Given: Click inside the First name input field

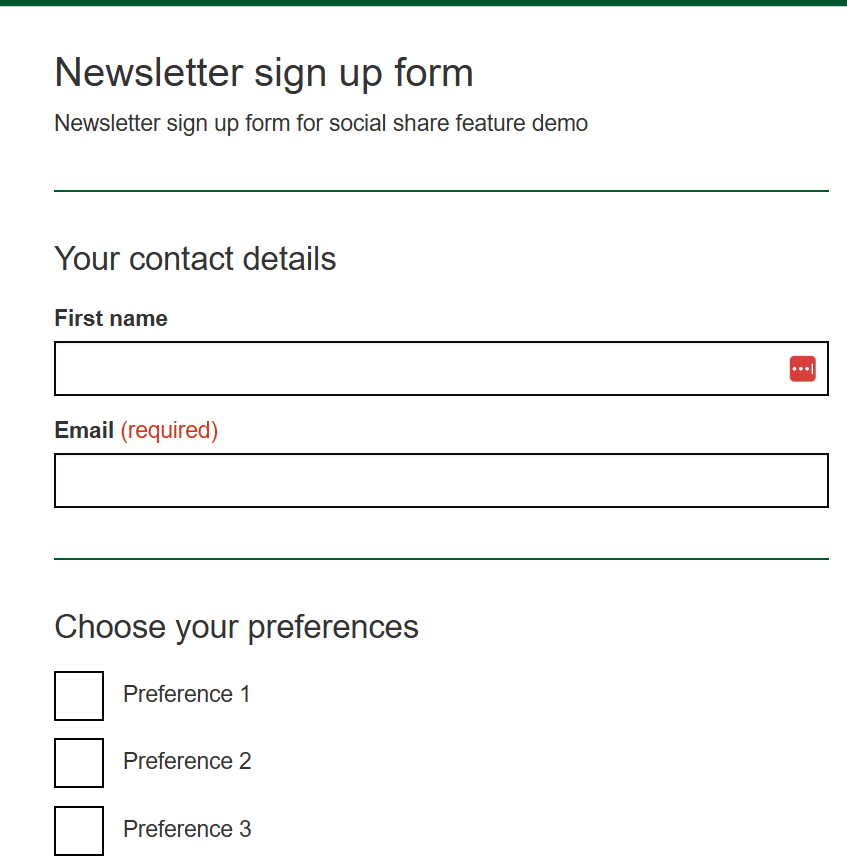Looking at the screenshot, I should [400, 368].
